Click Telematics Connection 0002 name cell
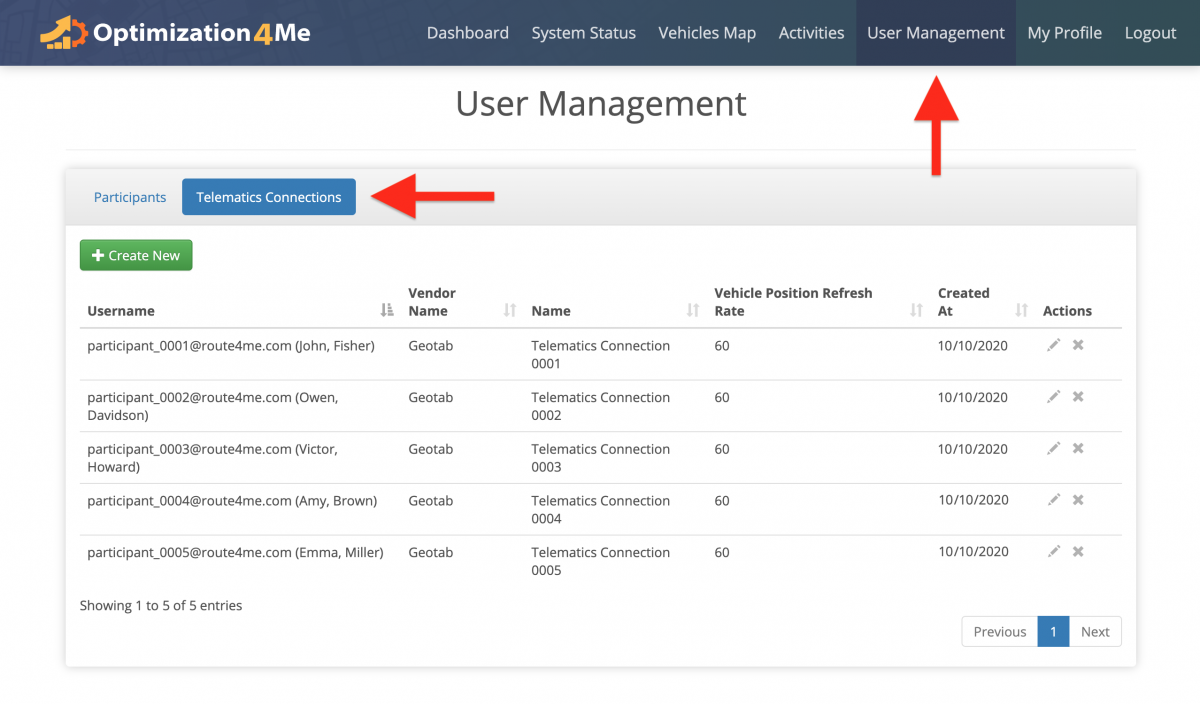Screen dimensions: 1200x707 (601, 406)
